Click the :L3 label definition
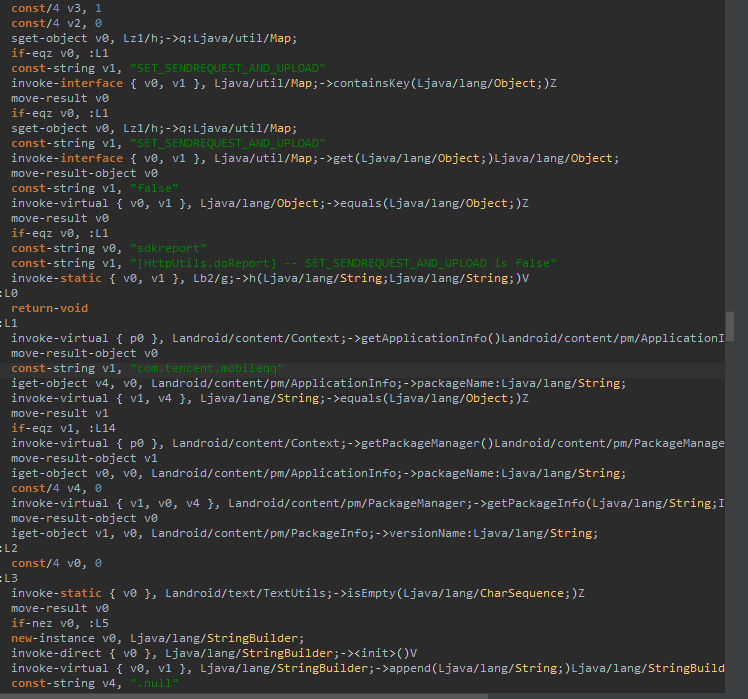 pos(10,578)
